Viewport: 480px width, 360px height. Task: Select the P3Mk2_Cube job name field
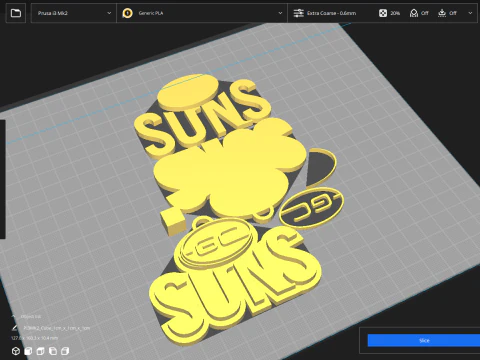point(57,328)
